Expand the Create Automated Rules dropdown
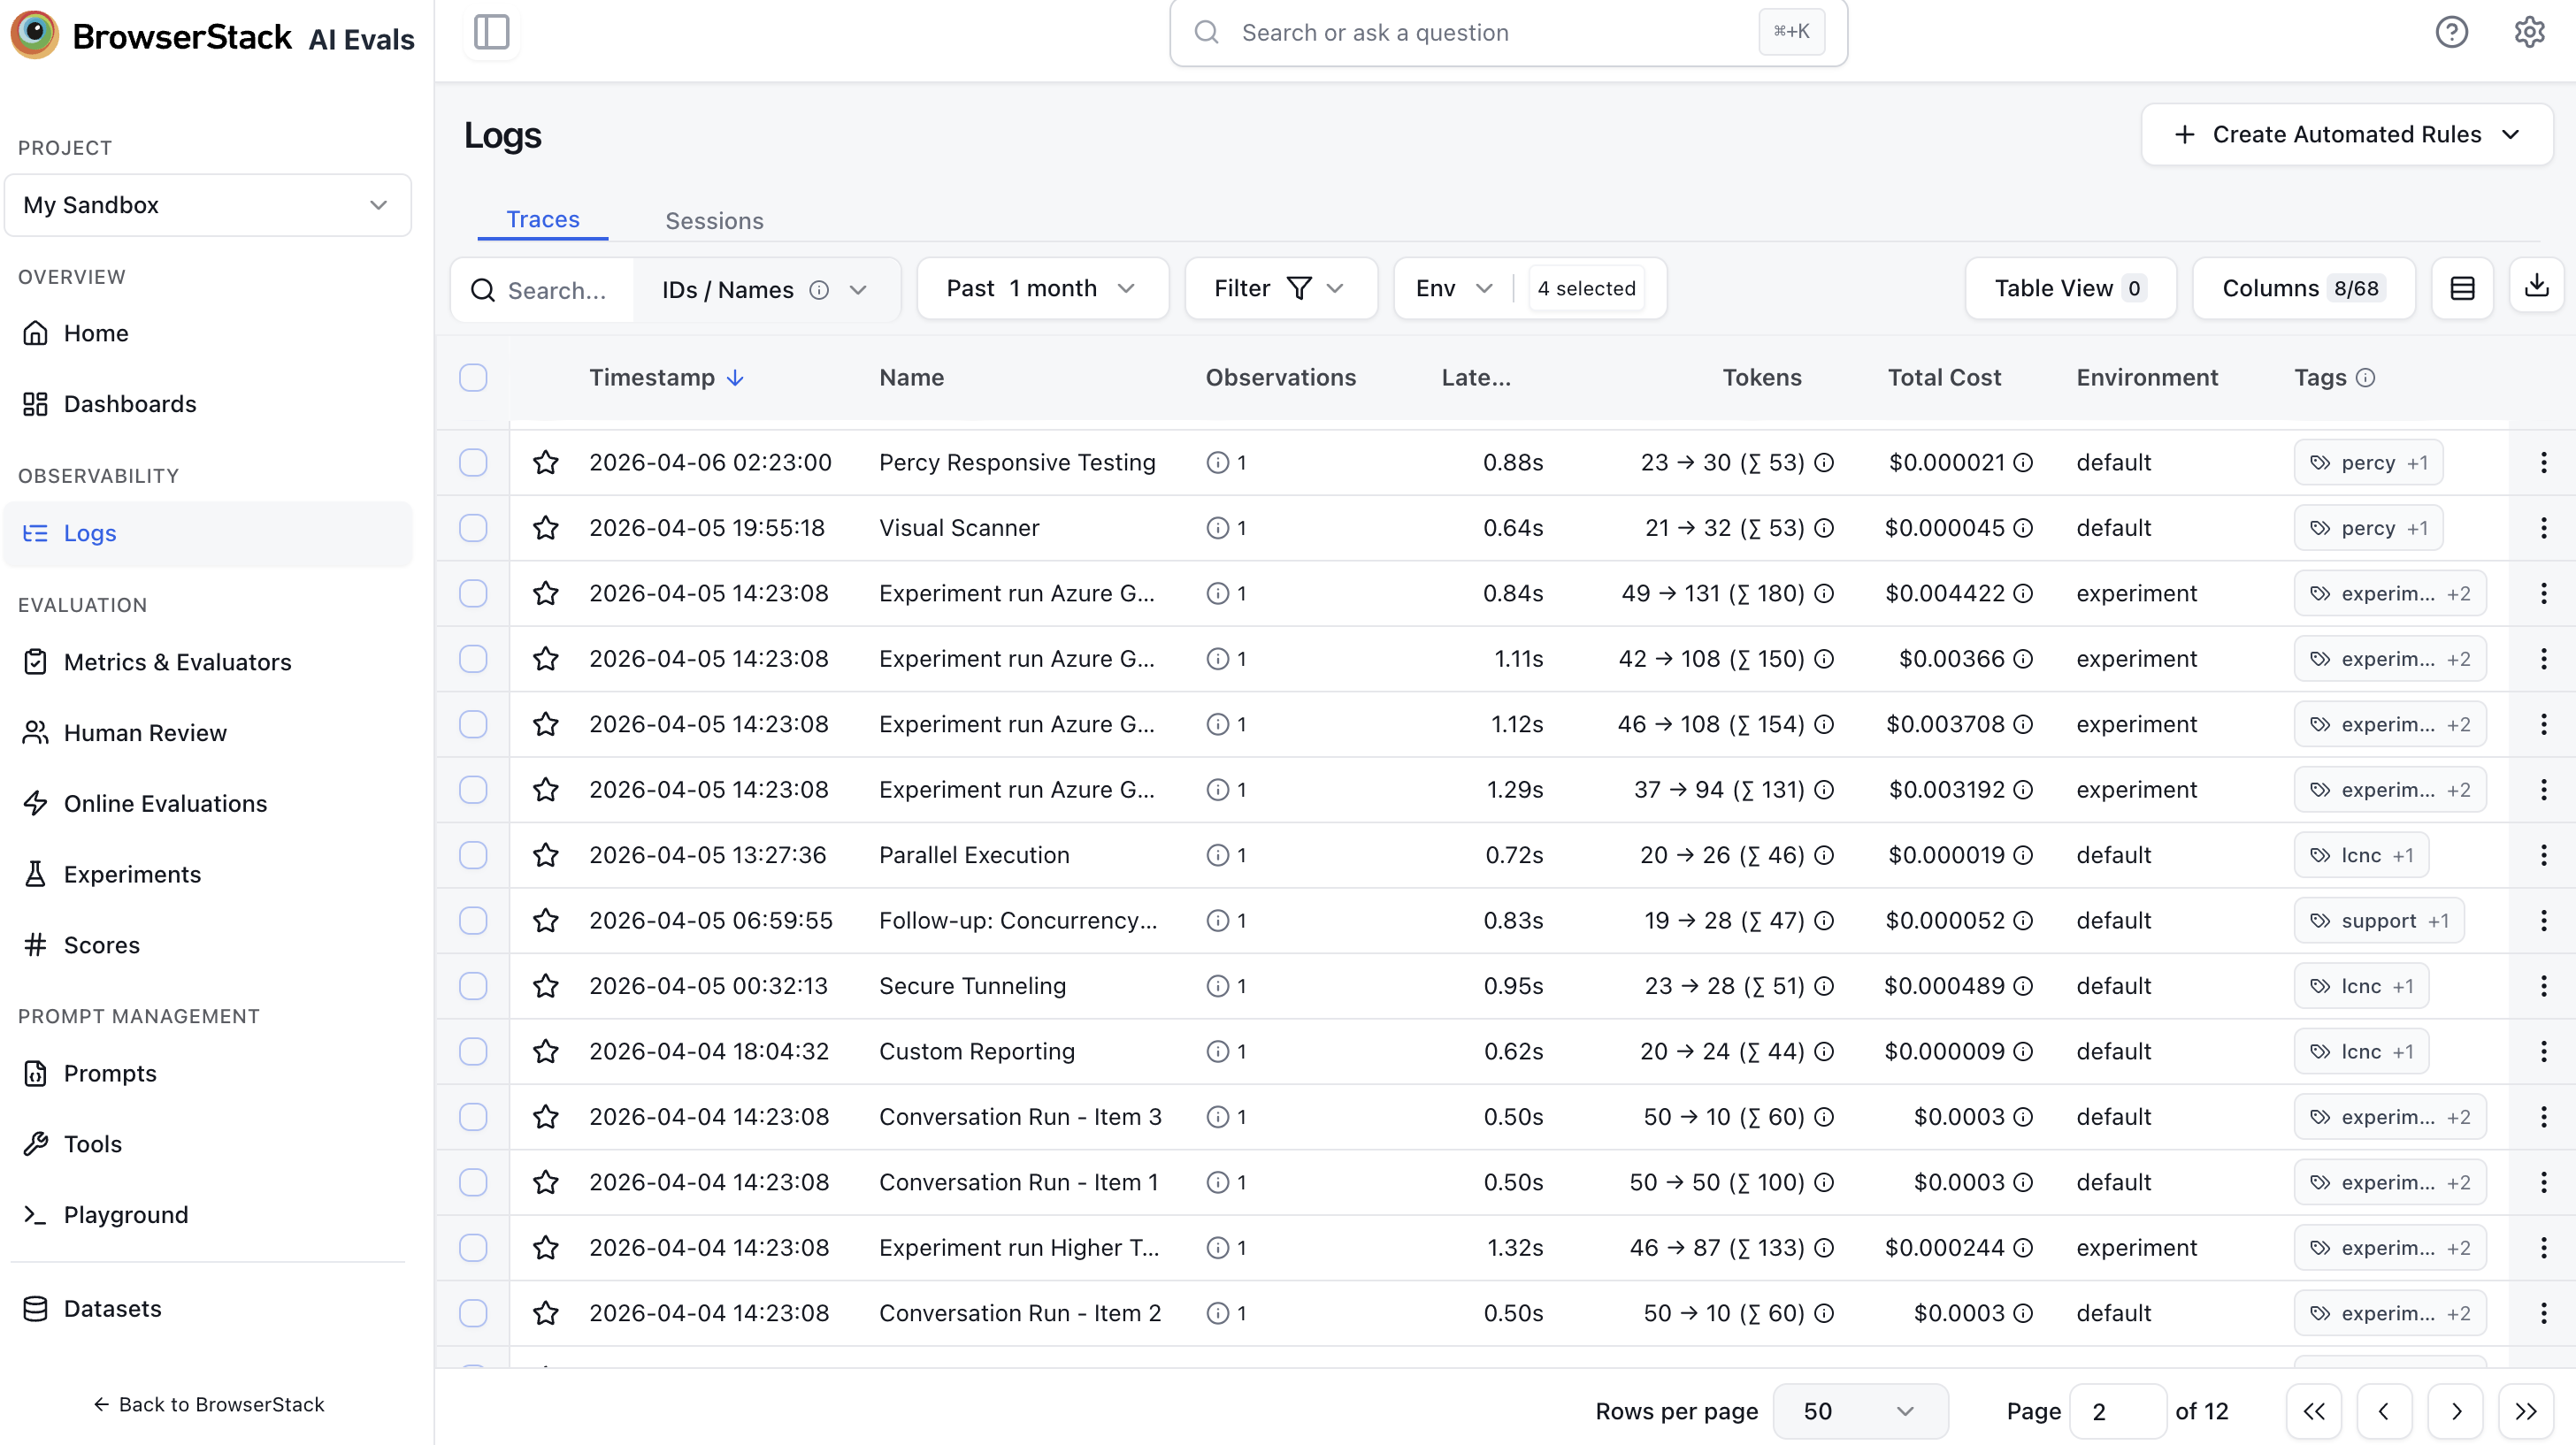This screenshot has height=1445, width=2576. 2346,134
